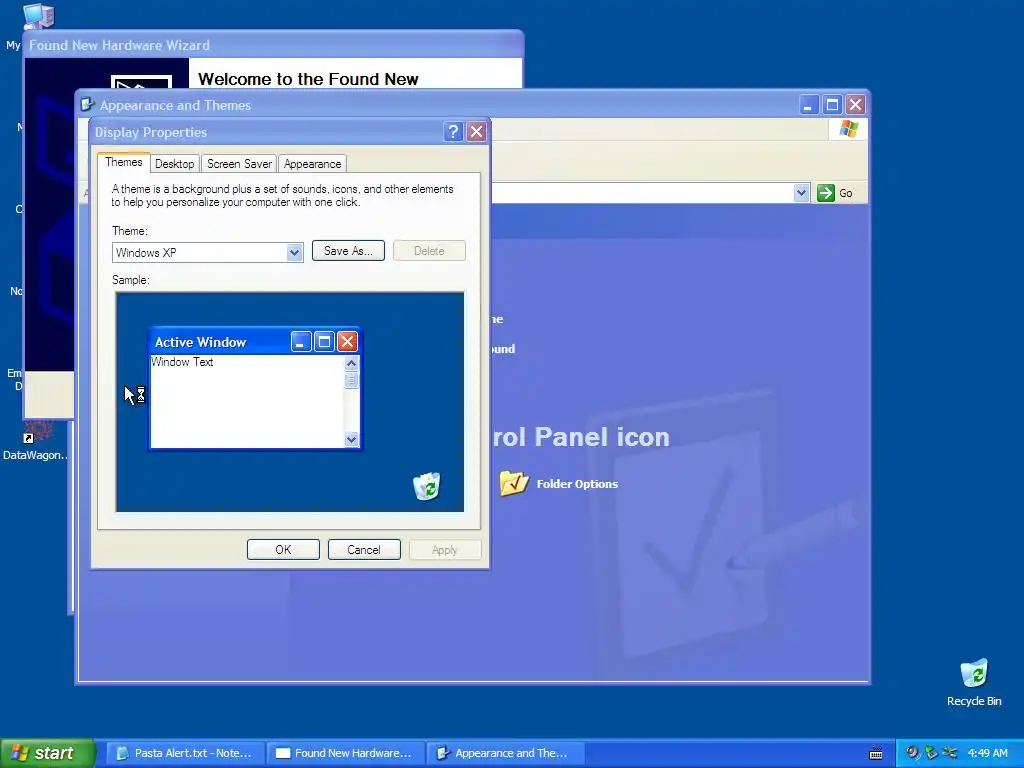Click the Windows flag logo icon

[x=848, y=129]
